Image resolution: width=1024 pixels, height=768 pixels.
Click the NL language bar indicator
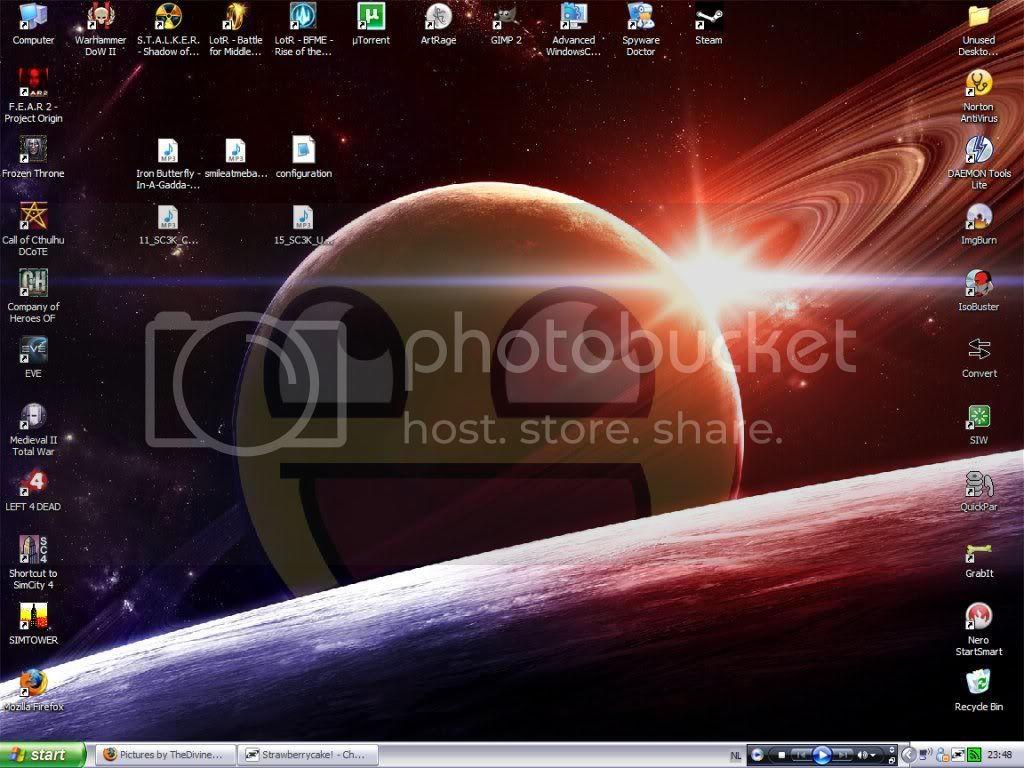tap(735, 756)
